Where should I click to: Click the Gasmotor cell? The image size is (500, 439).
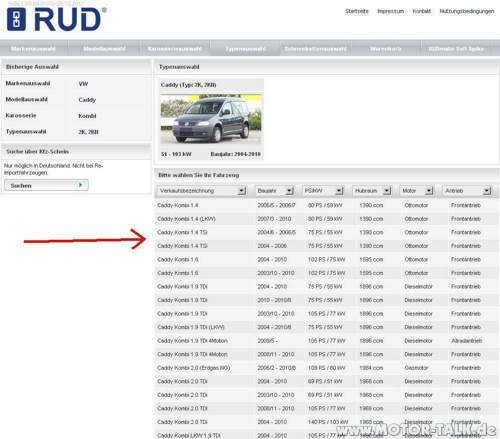[416, 368]
